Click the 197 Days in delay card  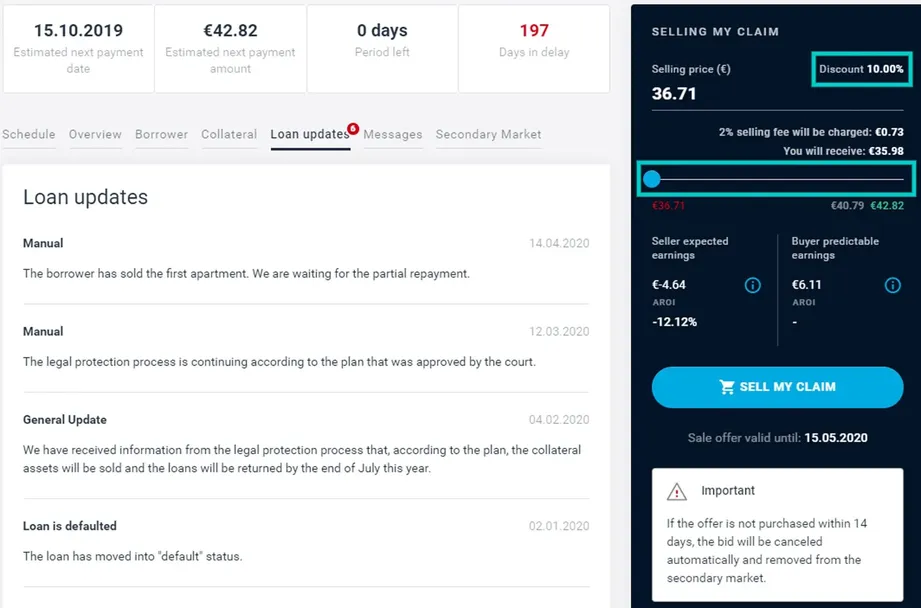point(534,49)
